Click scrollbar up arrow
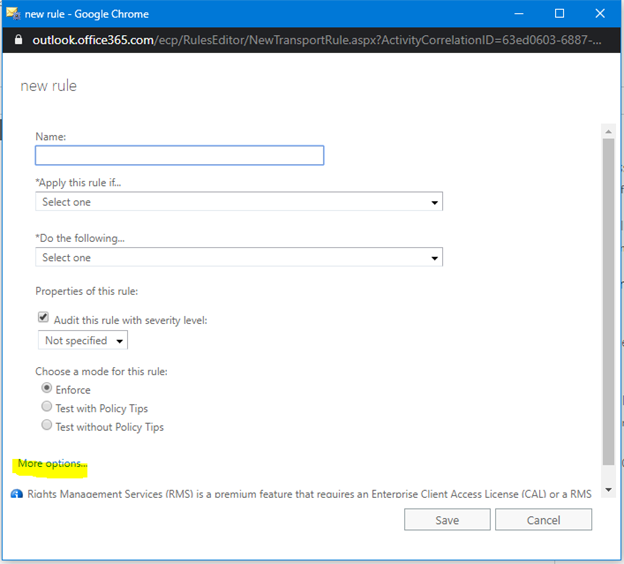 [608, 131]
